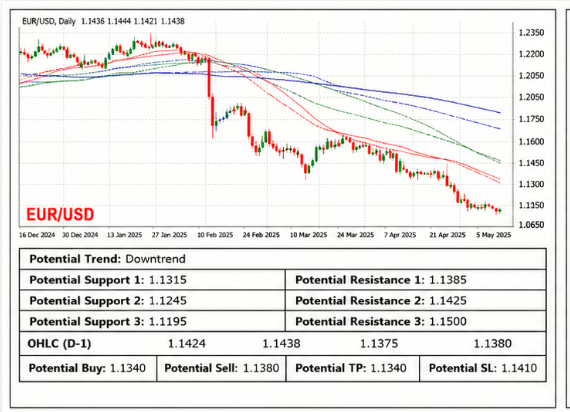Click the "OHLC (D-1)" row label
Screen dimensions: 570x412
(x=59, y=344)
